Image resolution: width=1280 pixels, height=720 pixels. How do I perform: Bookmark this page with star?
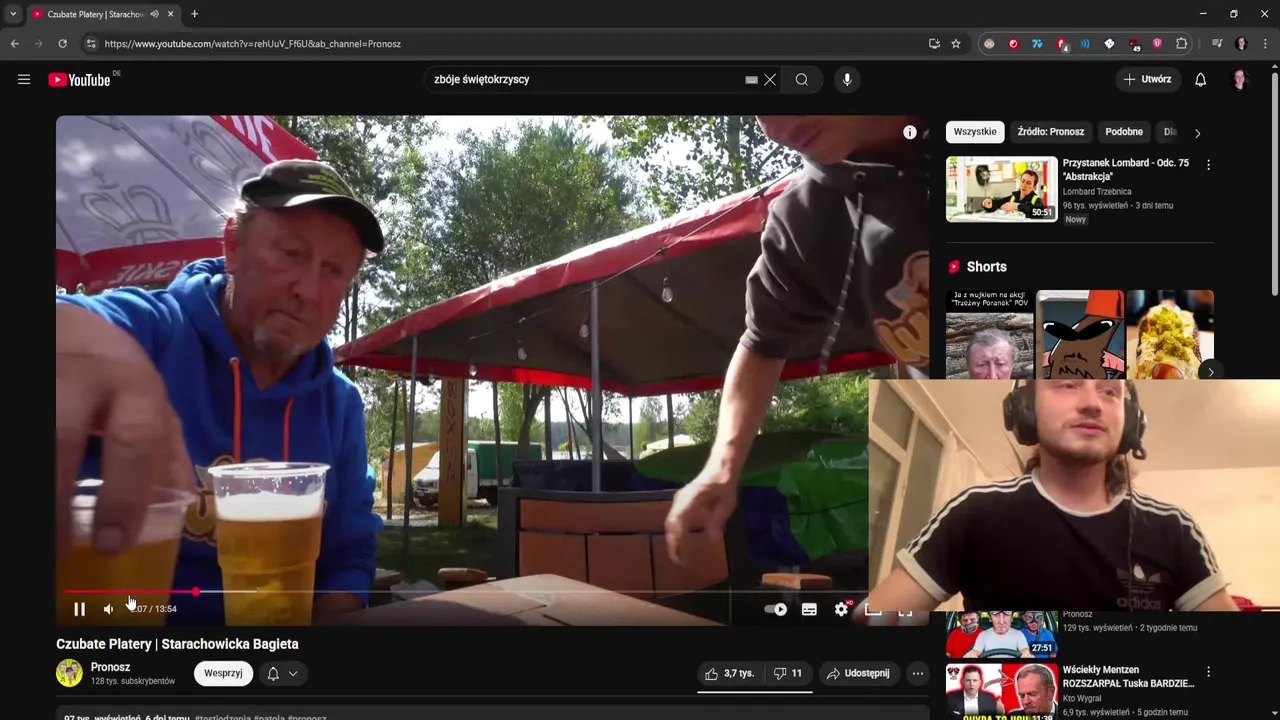pos(956,44)
